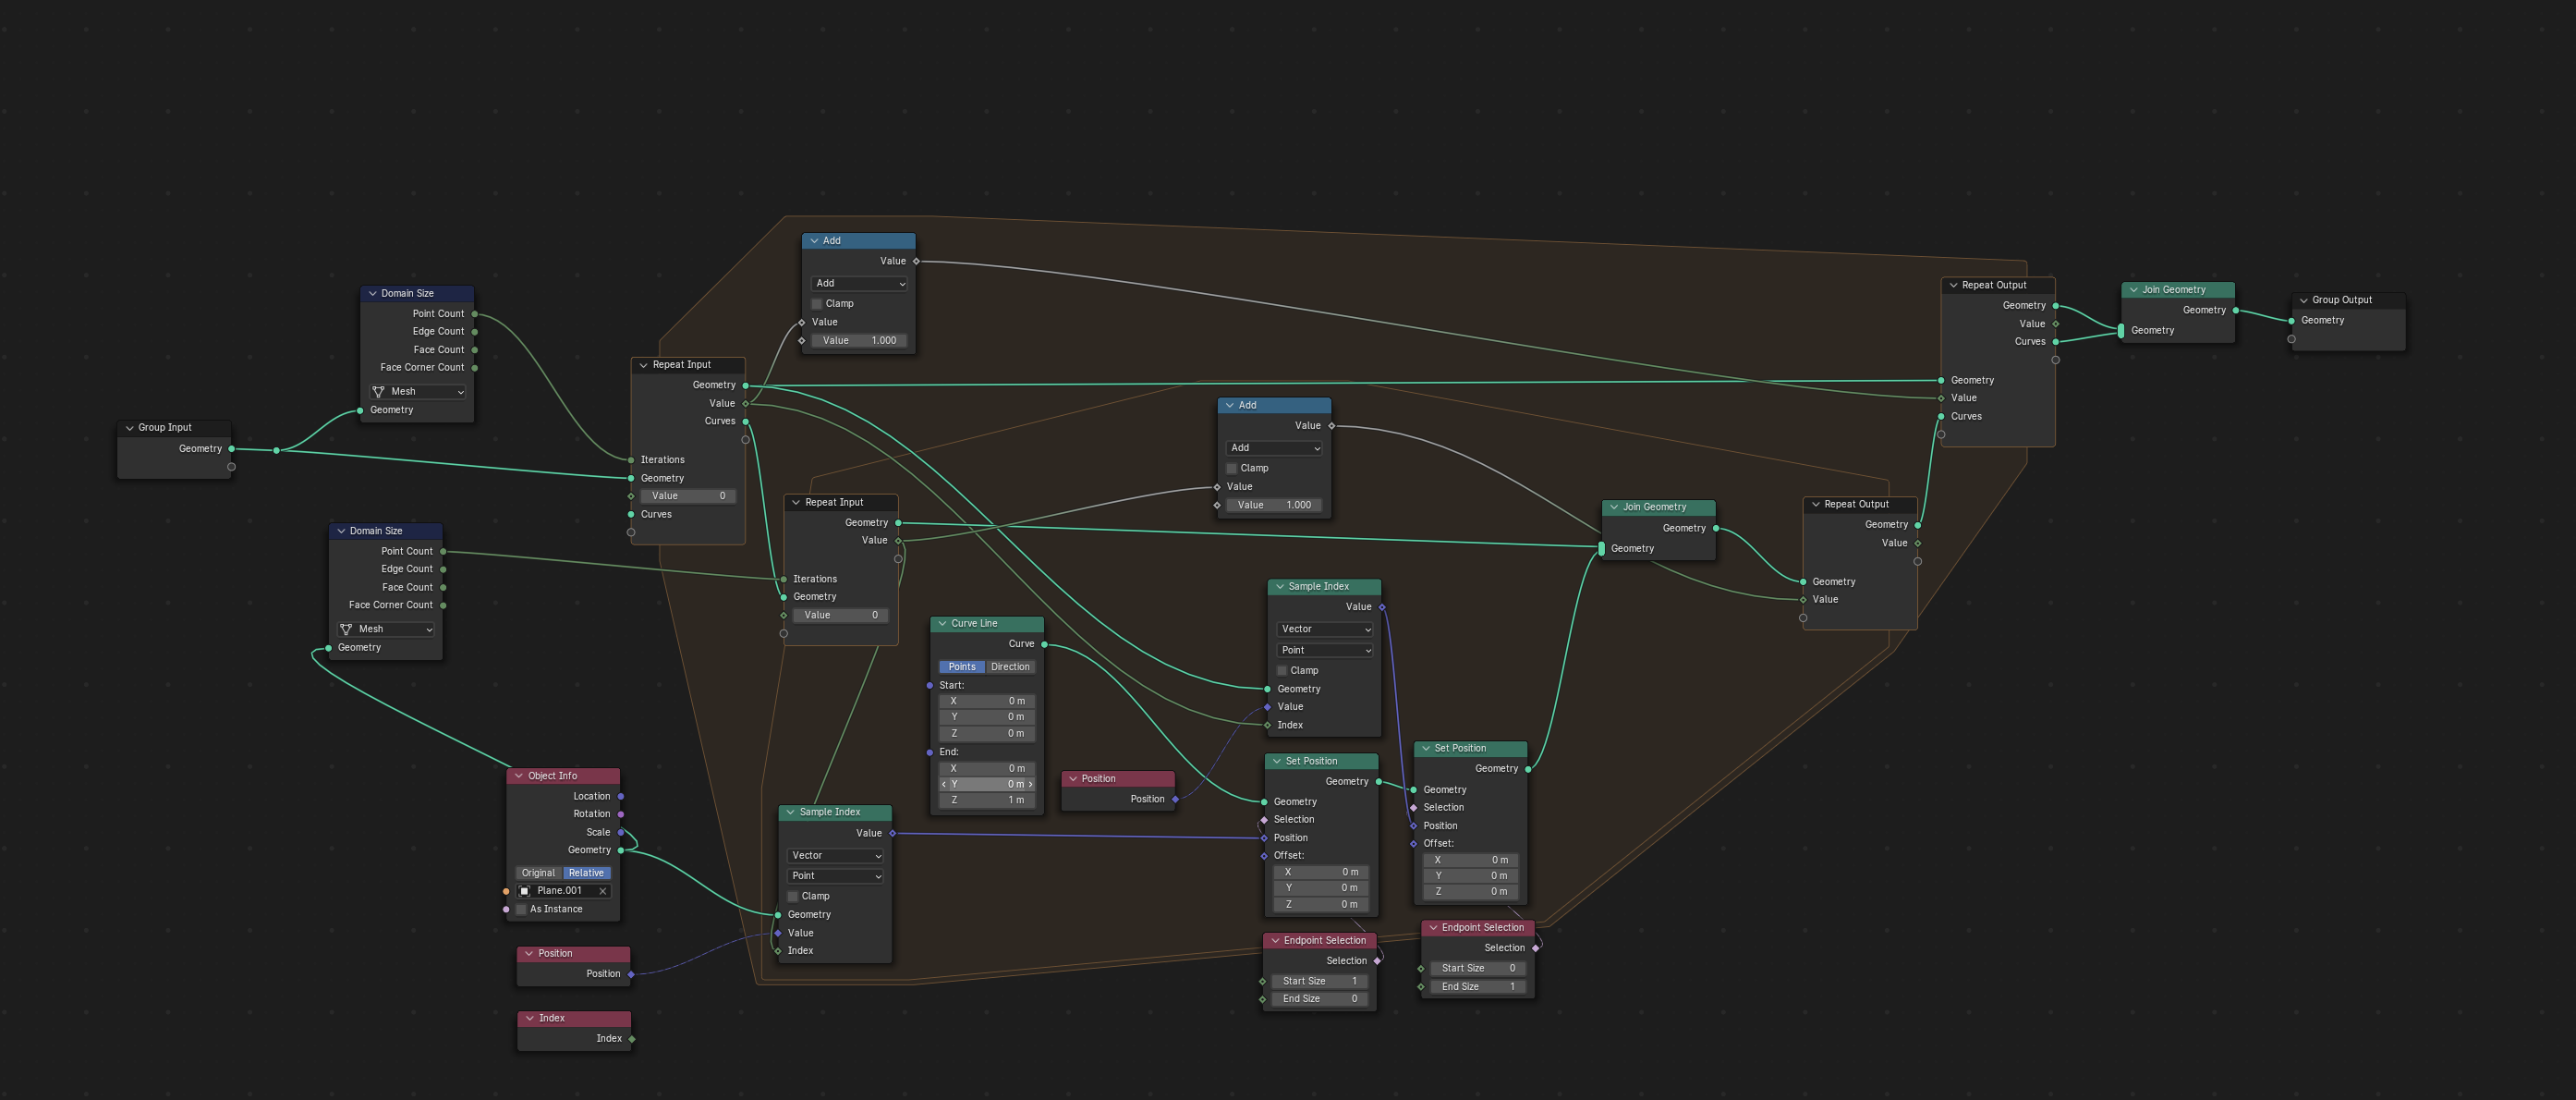Collapse the Object Info node
2576x1100 pixels.
[x=519, y=776]
